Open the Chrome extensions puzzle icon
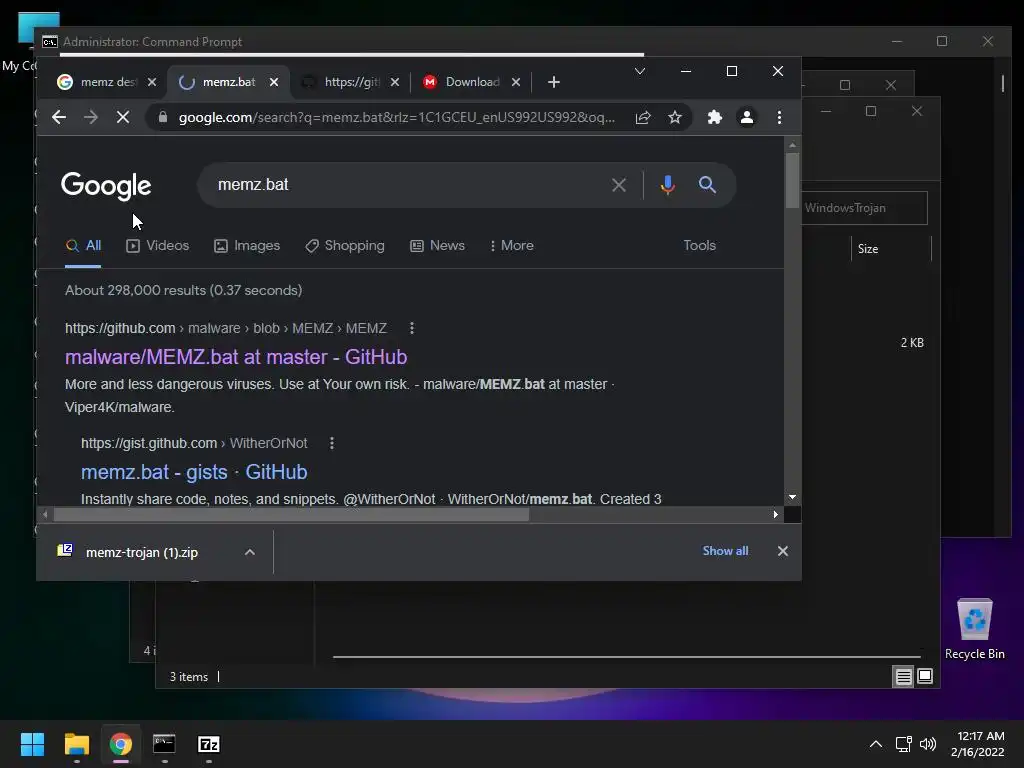This screenshot has width=1024, height=768. [x=714, y=118]
